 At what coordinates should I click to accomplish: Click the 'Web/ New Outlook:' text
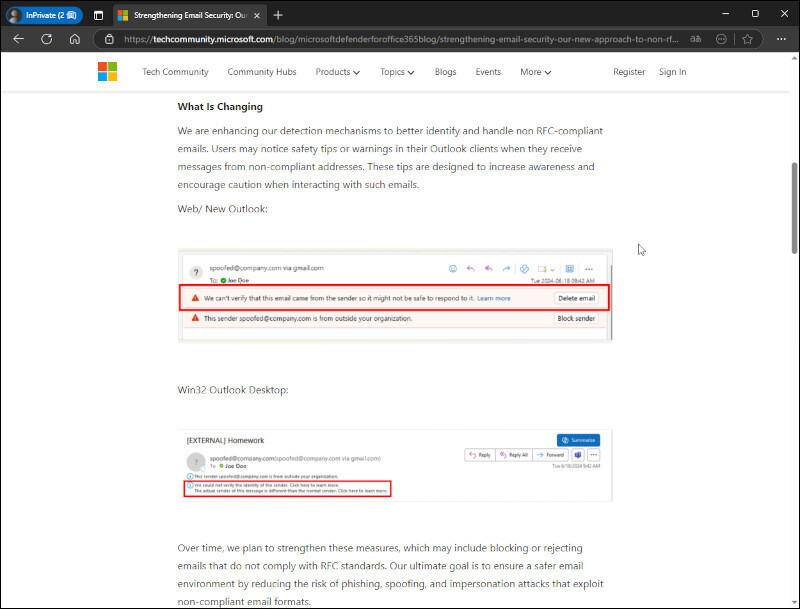[x=222, y=209]
